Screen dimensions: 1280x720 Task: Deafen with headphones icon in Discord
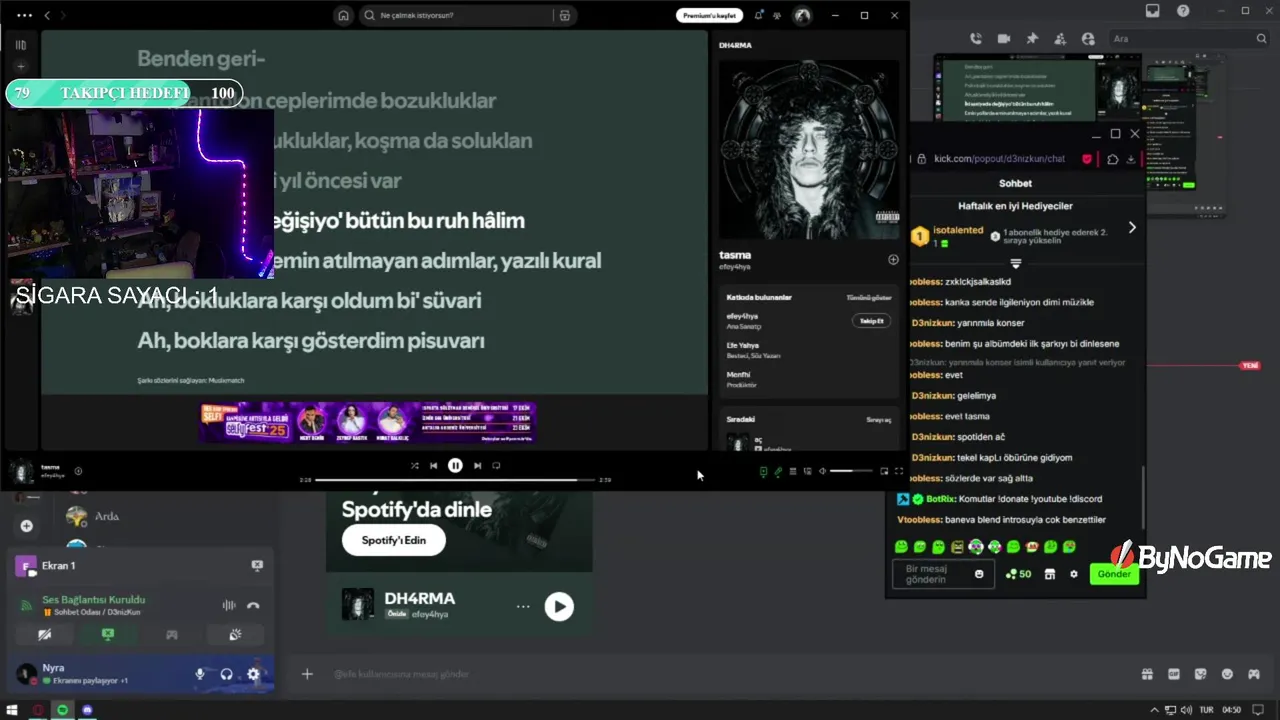point(227,674)
